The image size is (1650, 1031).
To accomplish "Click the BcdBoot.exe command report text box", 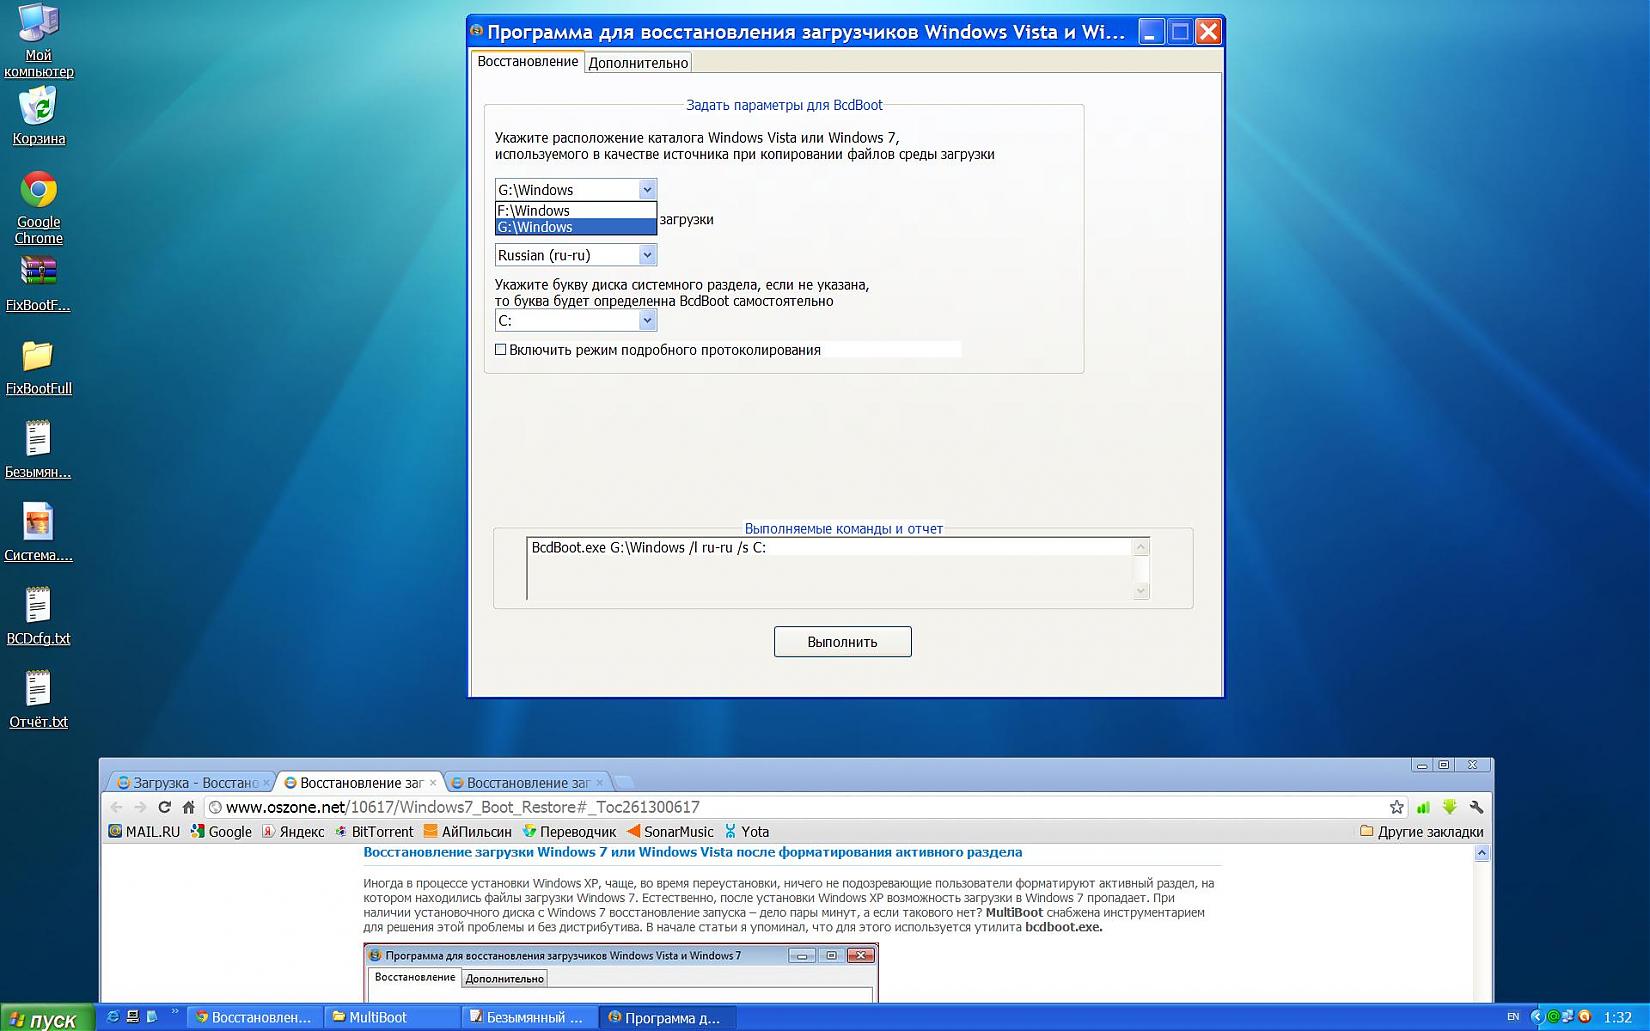I will point(838,568).
